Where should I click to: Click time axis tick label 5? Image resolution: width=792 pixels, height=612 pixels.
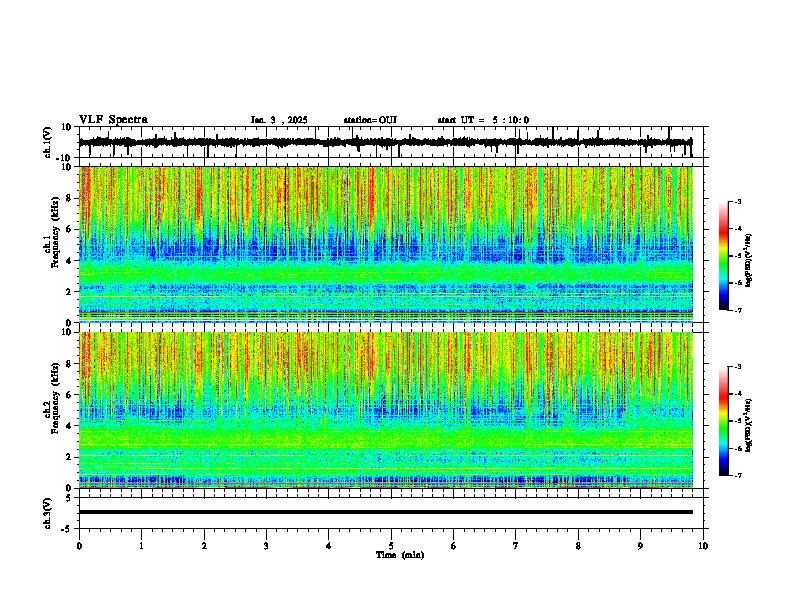pyautogui.click(x=391, y=546)
